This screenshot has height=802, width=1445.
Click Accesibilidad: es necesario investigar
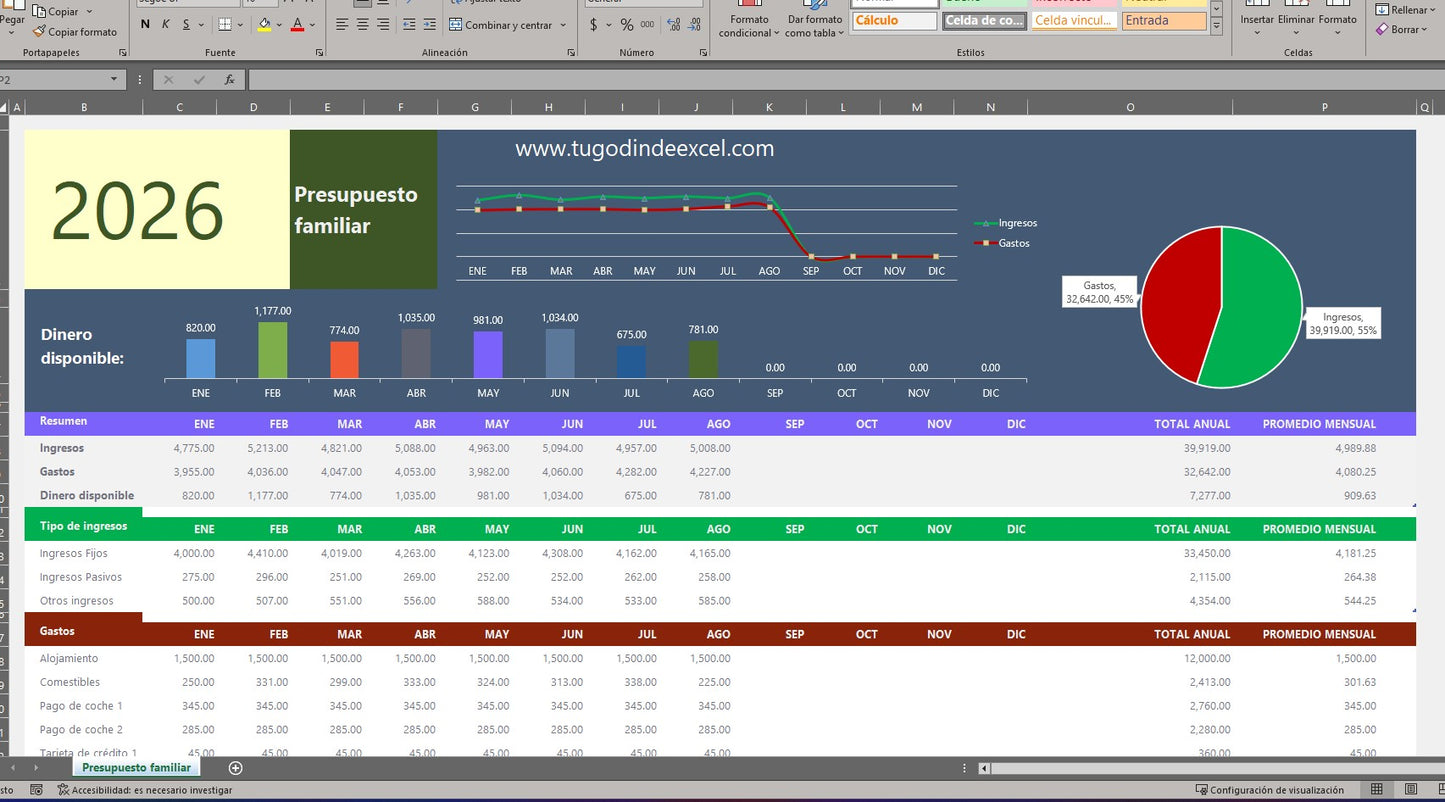[145, 790]
